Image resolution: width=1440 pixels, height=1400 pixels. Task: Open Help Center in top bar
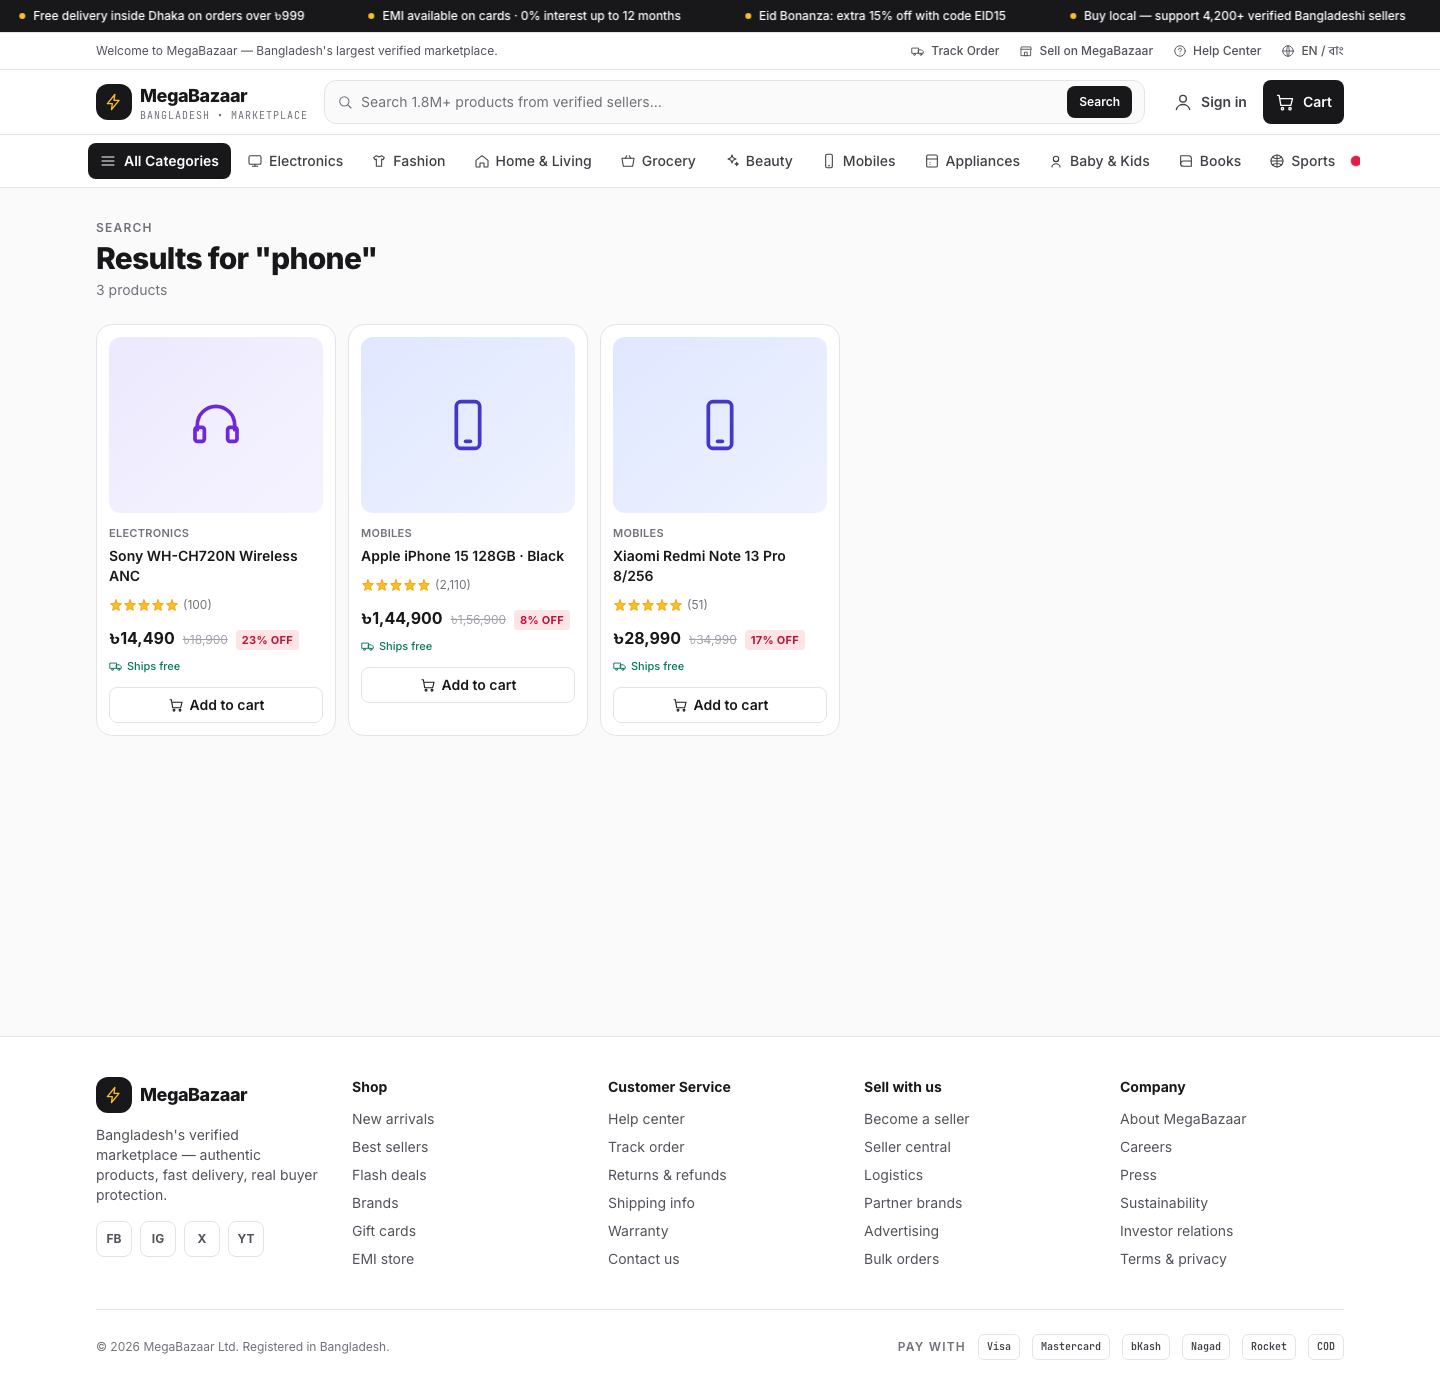pyautogui.click(x=1218, y=51)
